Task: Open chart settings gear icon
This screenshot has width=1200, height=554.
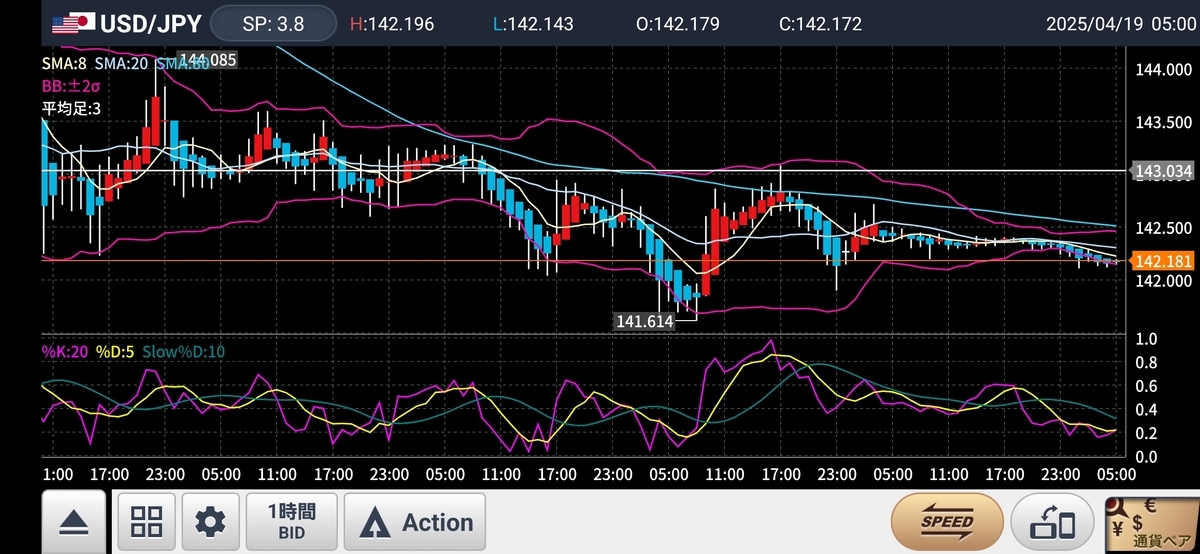Action: pyautogui.click(x=210, y=521)
